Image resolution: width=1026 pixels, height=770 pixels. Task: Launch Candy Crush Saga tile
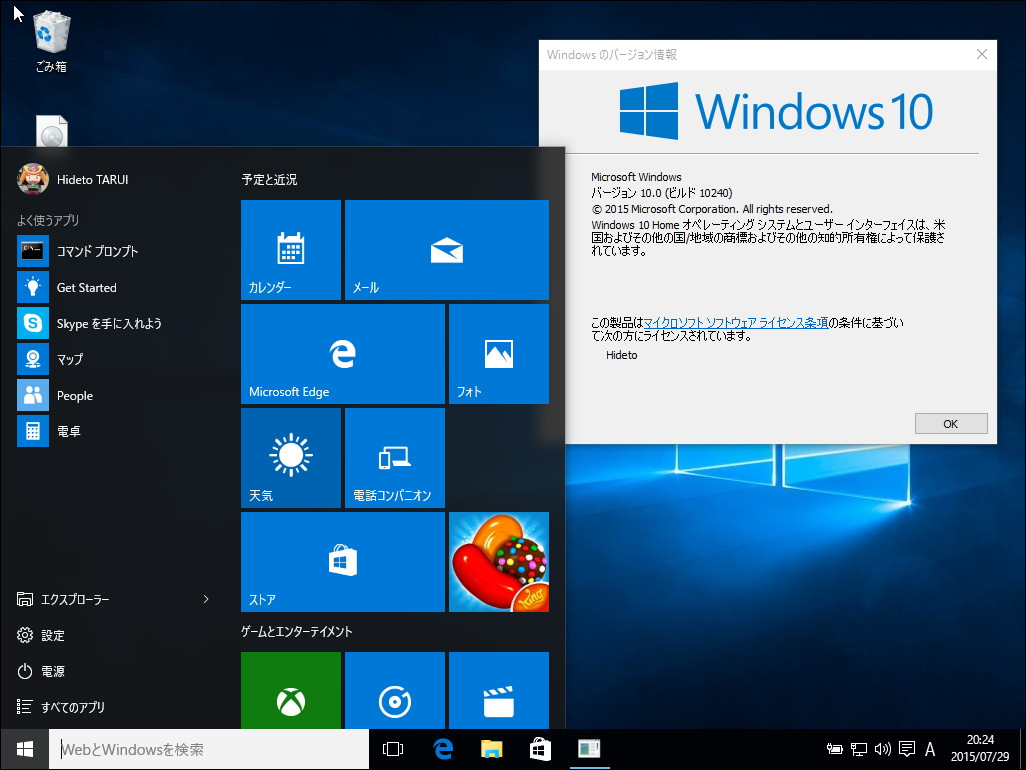click(x=498, y=561)
